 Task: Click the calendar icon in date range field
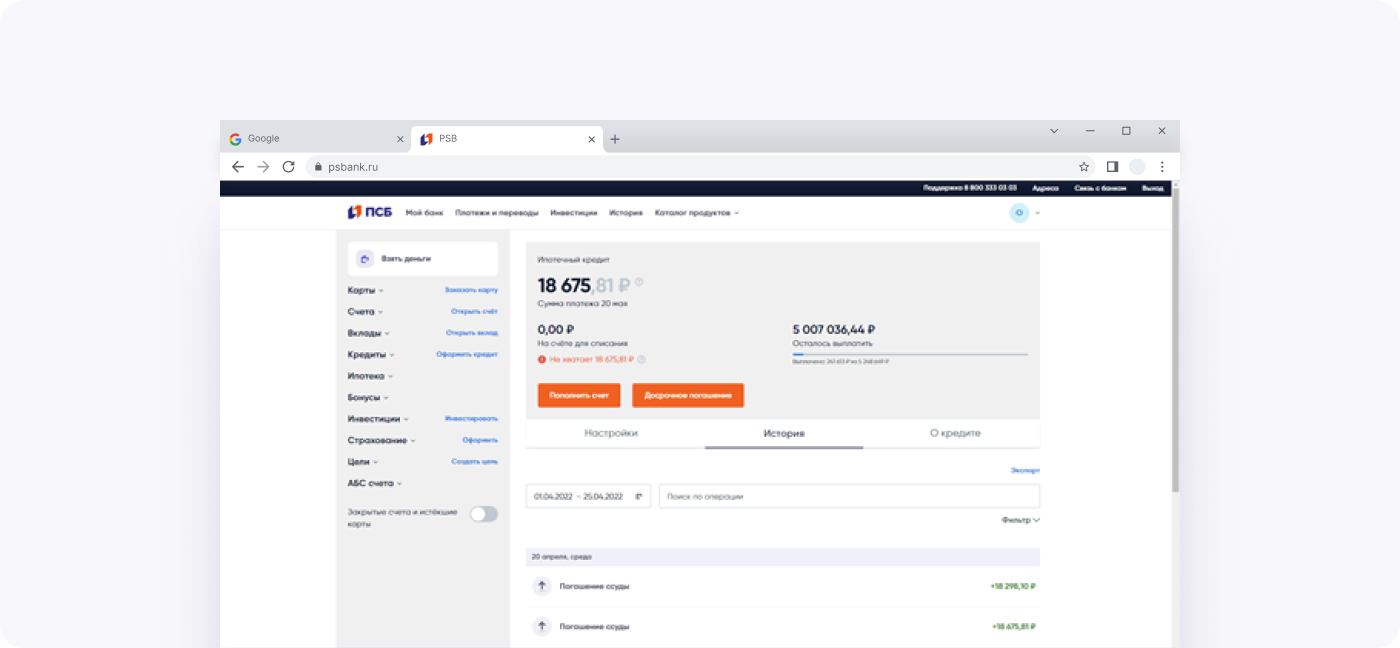639,497
